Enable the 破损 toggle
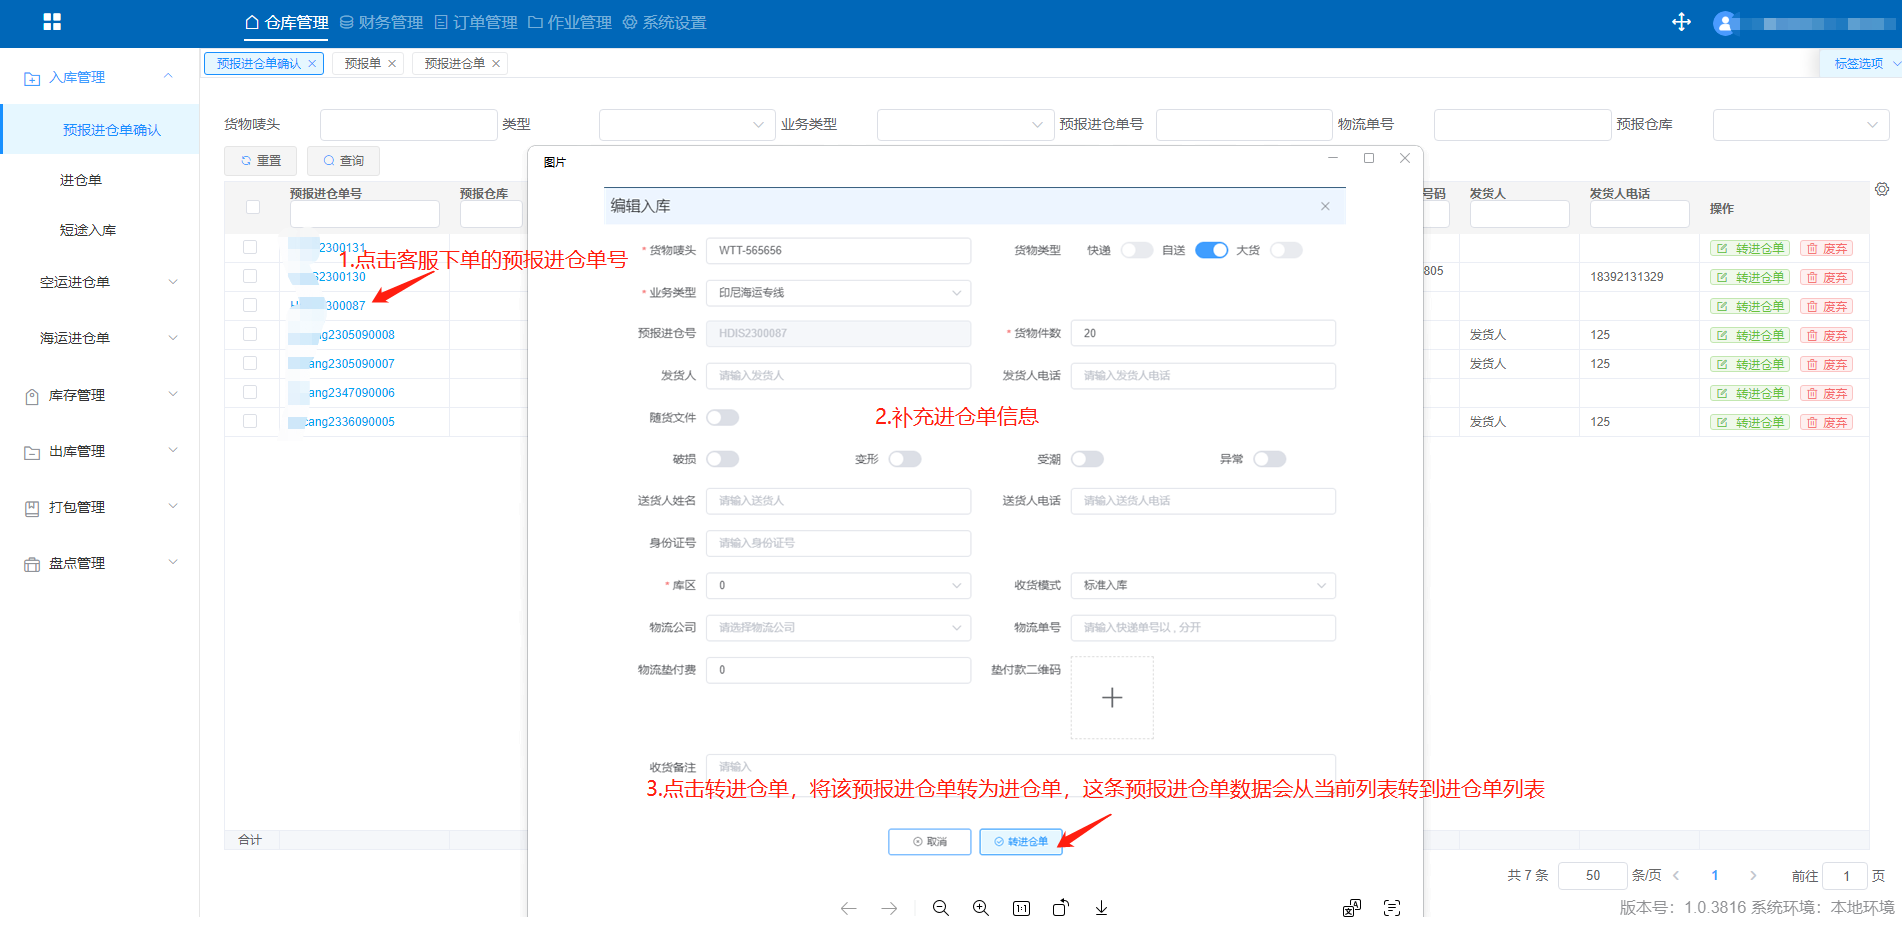Screen dimensions: 1902x948 tap(722, 459)
